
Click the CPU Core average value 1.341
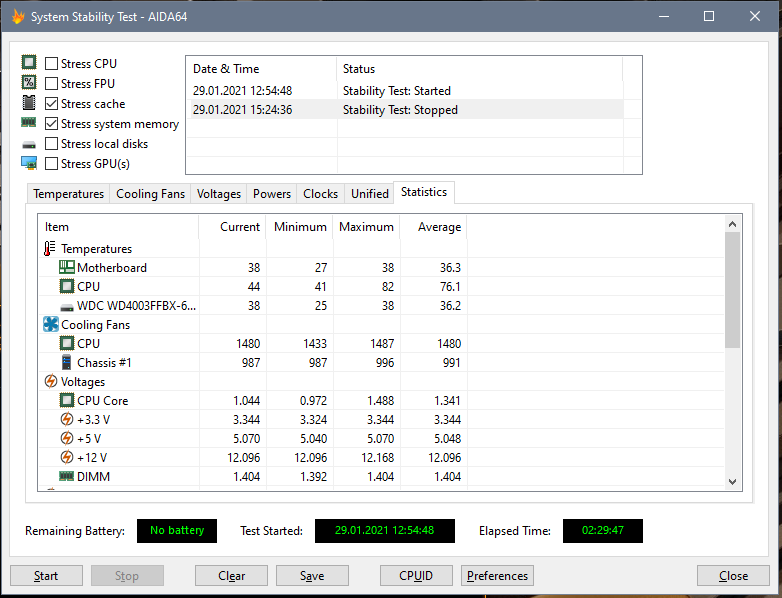[447, 400]
